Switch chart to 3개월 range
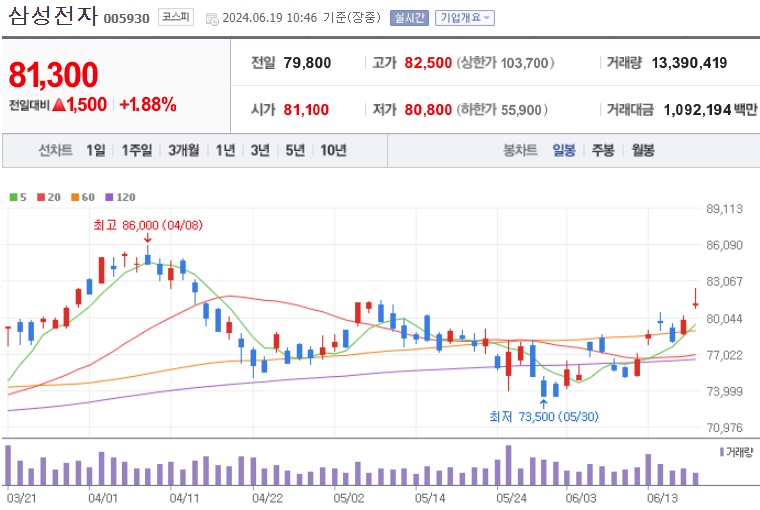Viewport: 760px width, 510px height. pos(184,150)
